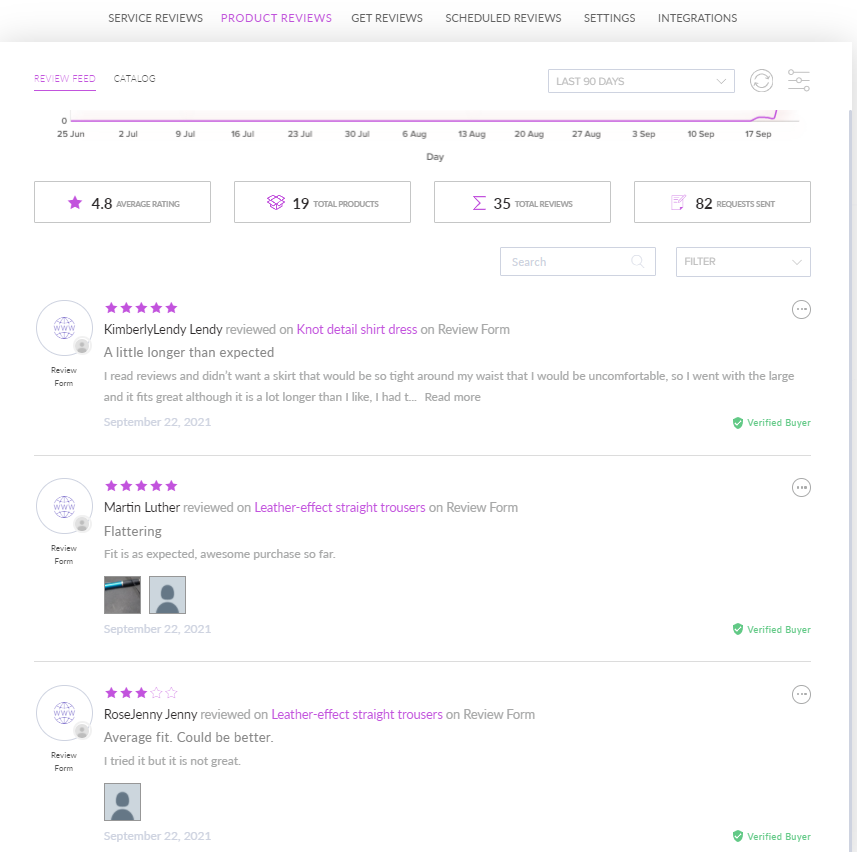This screenshot has height=852, width=857.
Task: Click reviewer name RoseJenny Jenny
Action: [x=150, y=715]
